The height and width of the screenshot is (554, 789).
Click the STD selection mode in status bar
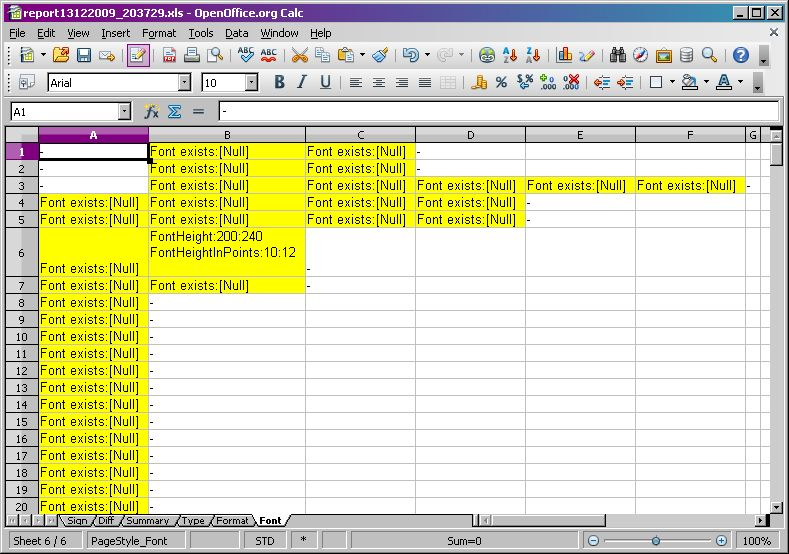[264, 541]
